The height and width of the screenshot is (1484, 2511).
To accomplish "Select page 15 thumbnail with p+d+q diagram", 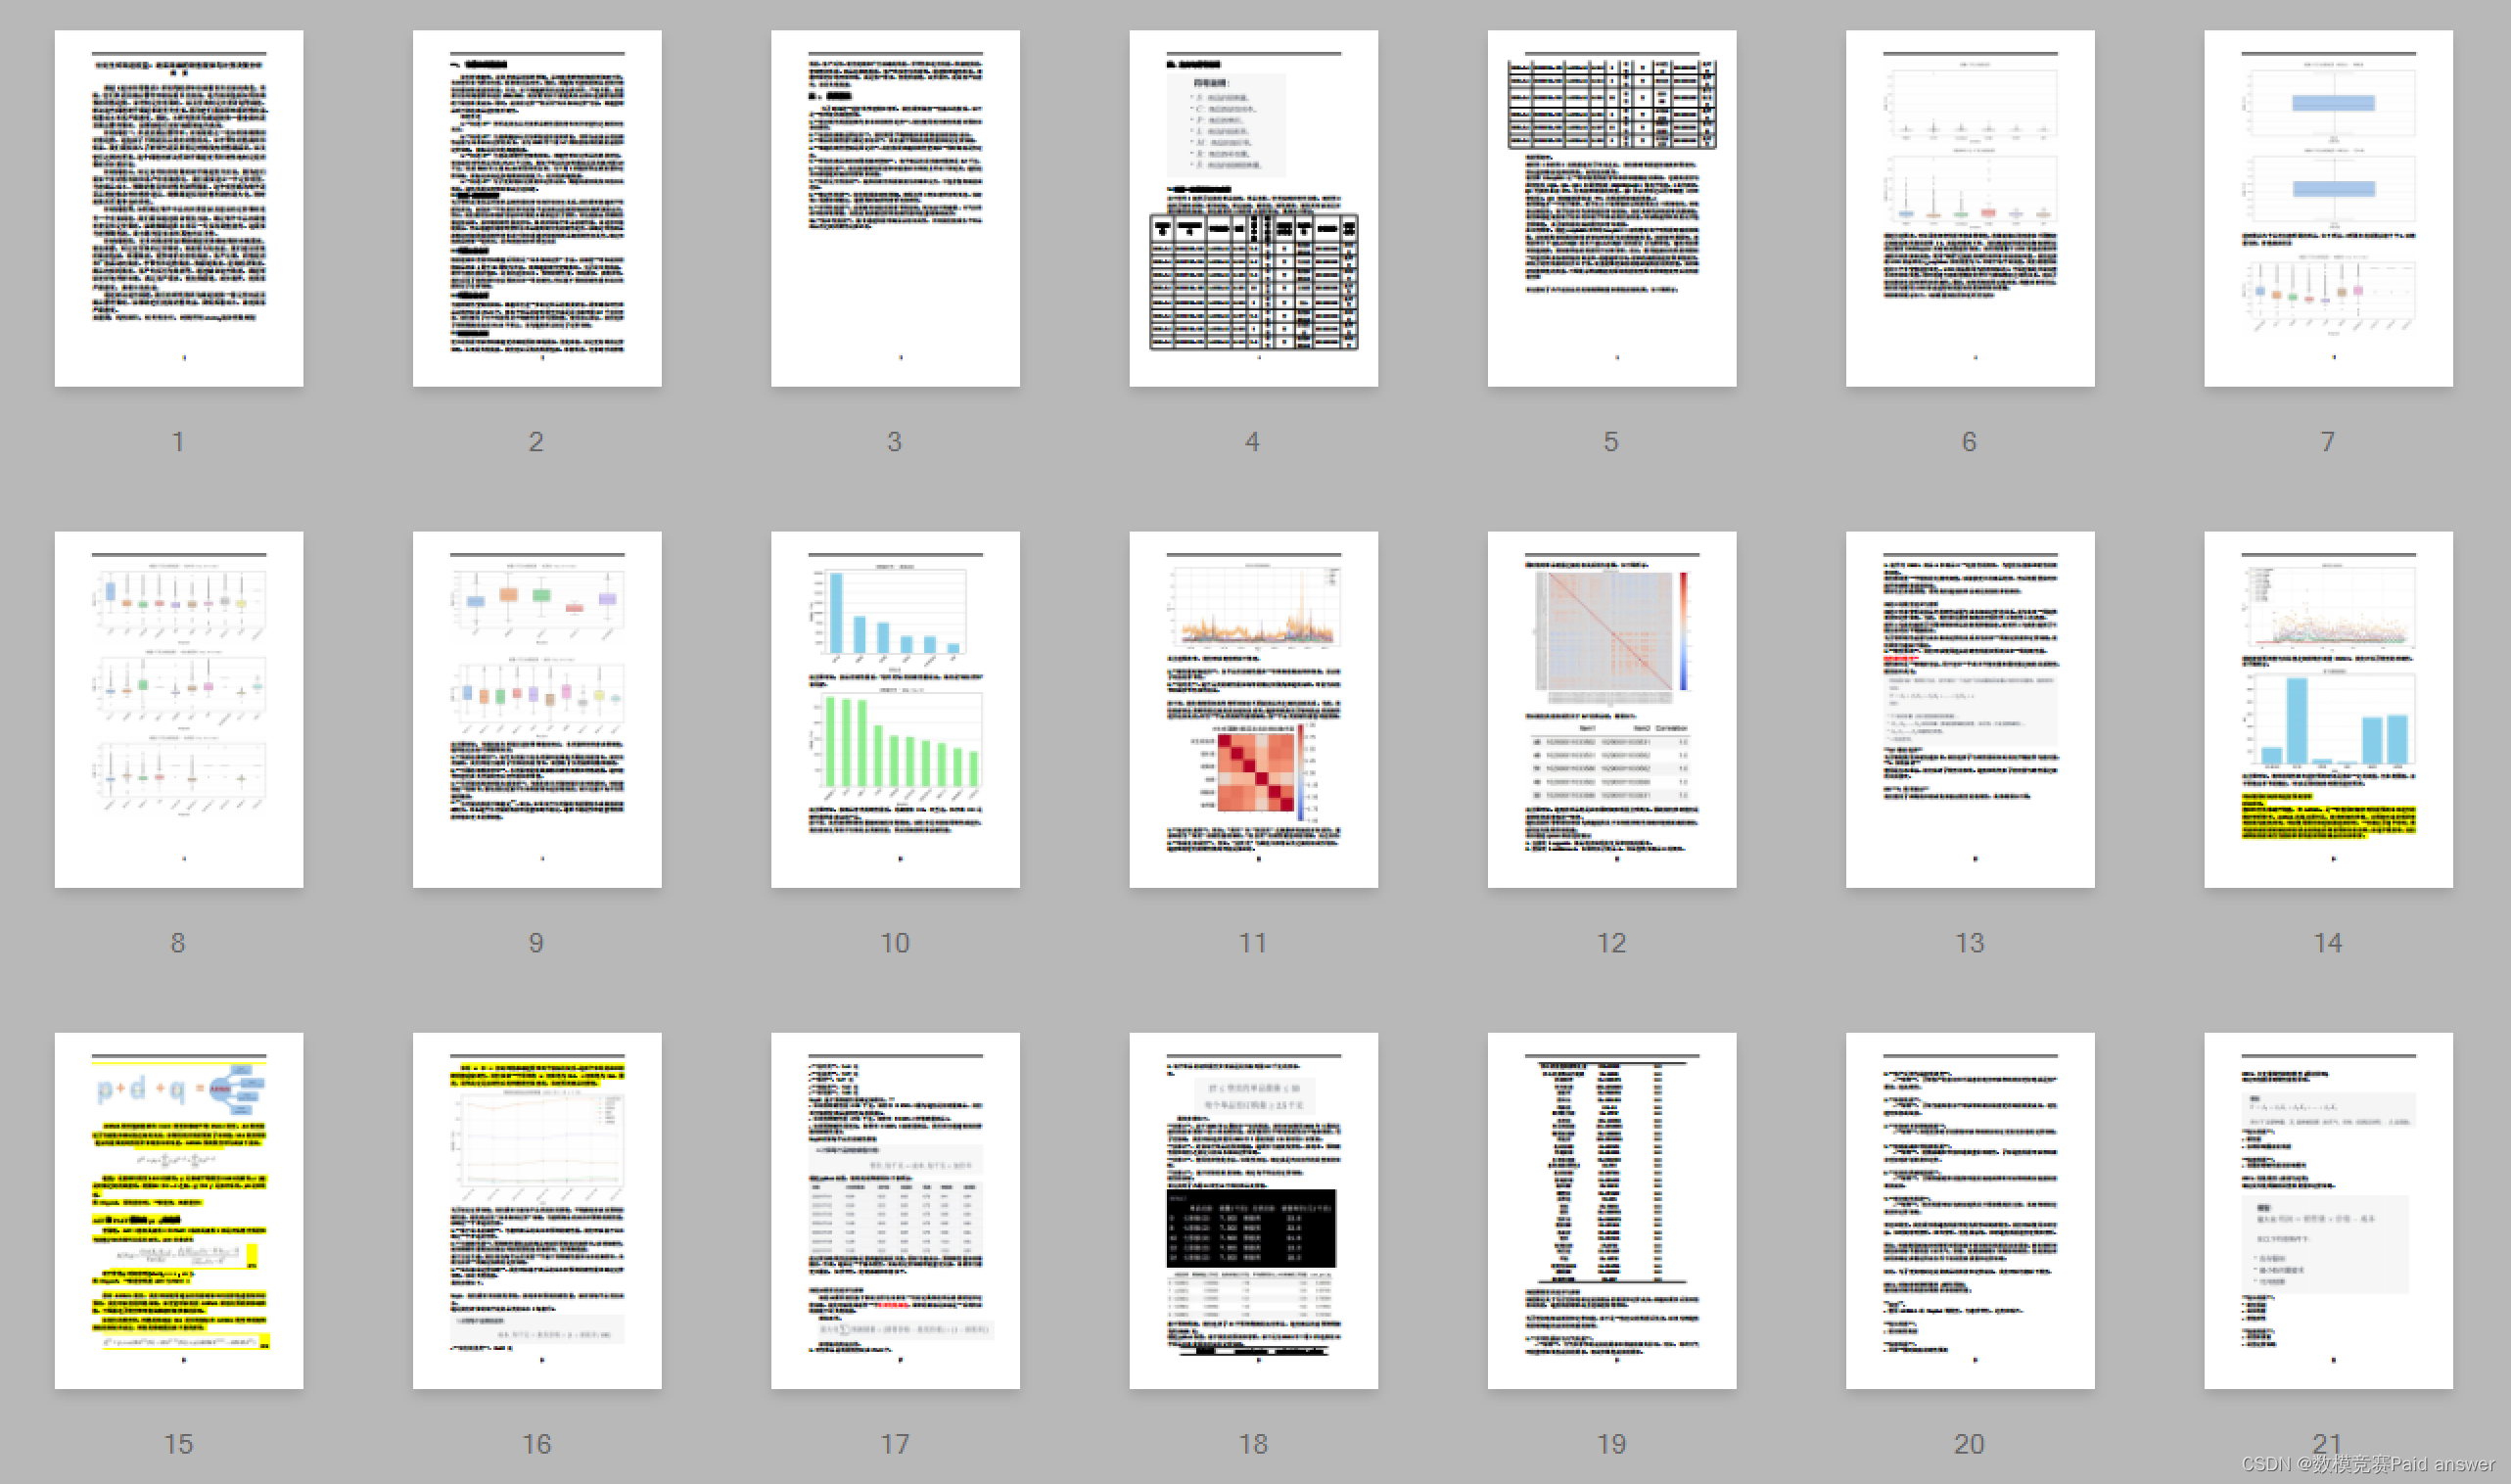I will click(179, 1210).
